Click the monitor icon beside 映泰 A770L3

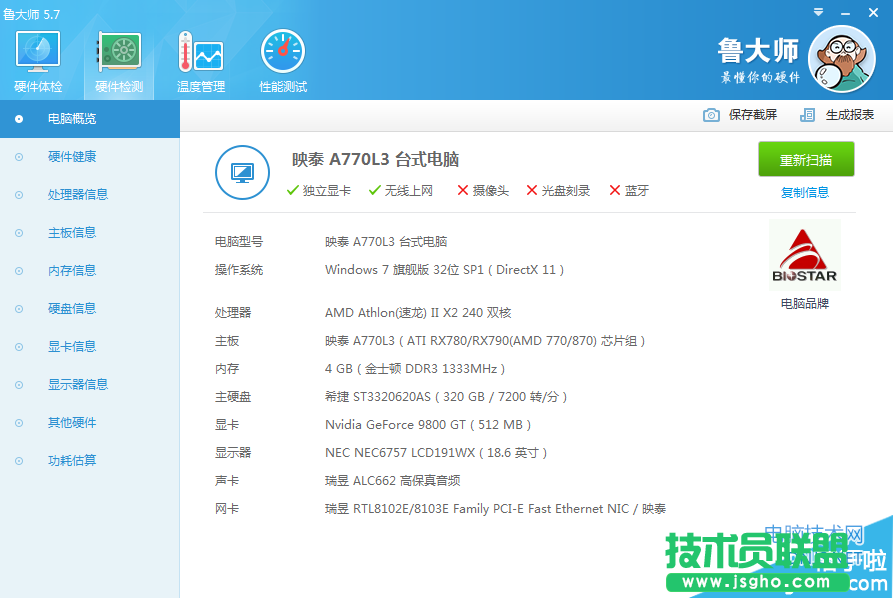pyautogui.click(x=242, y=172)
